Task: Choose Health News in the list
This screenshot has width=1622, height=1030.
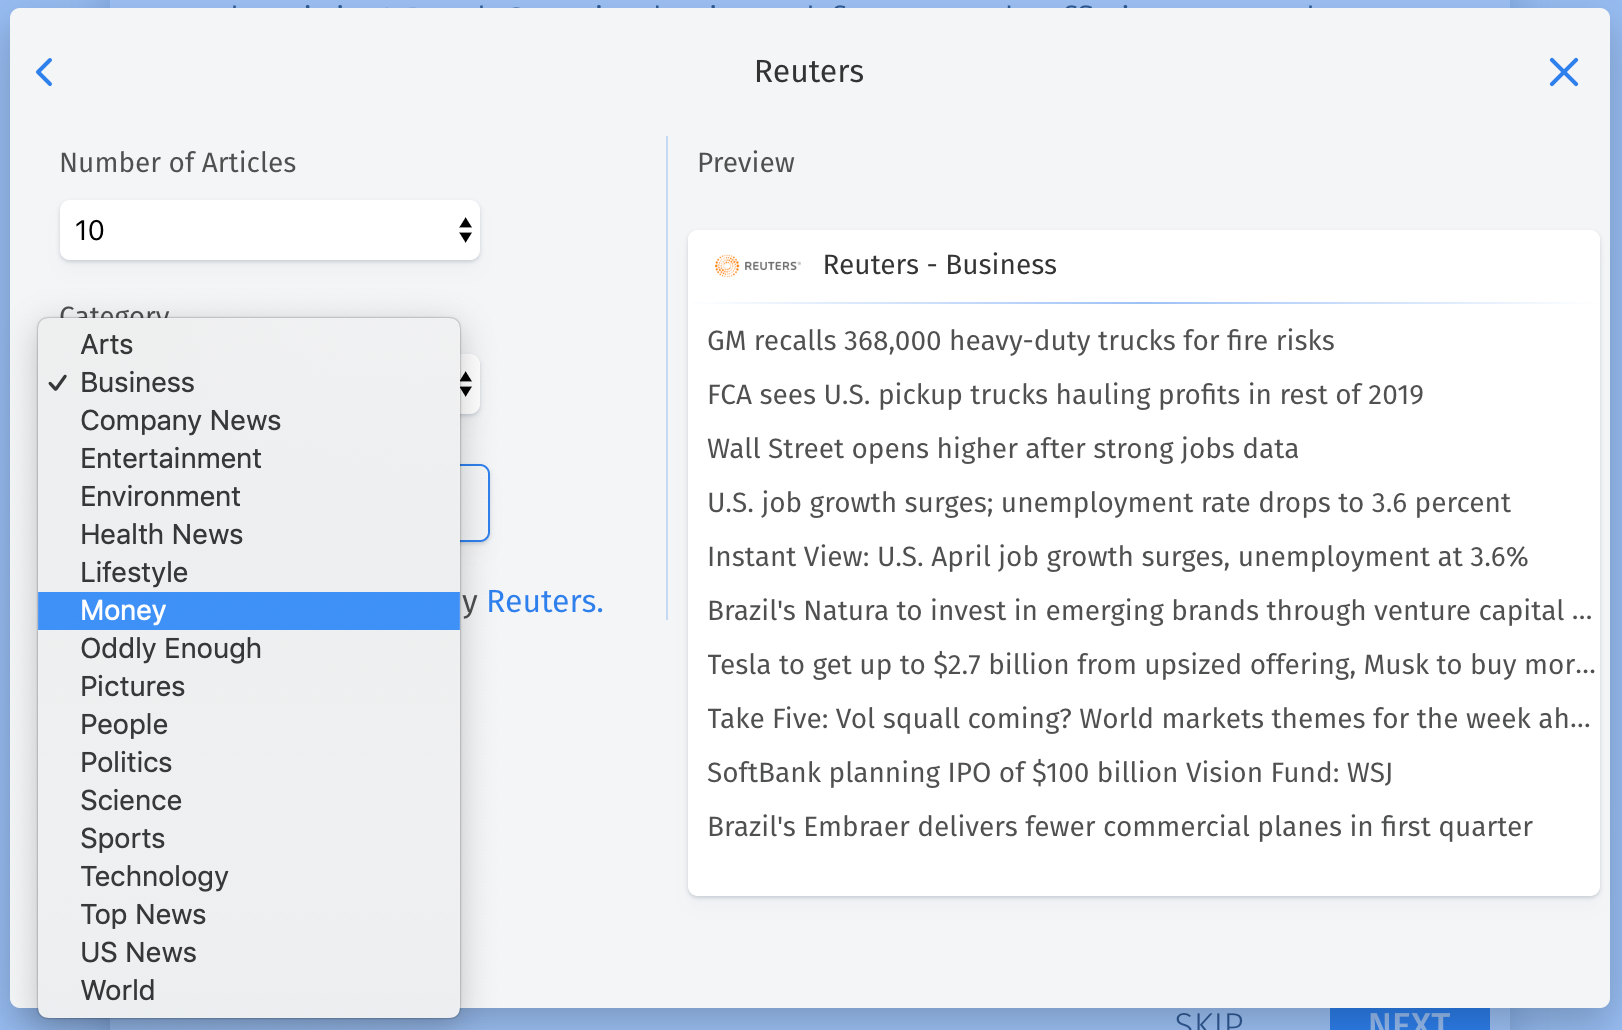Action: coord(249,534)
